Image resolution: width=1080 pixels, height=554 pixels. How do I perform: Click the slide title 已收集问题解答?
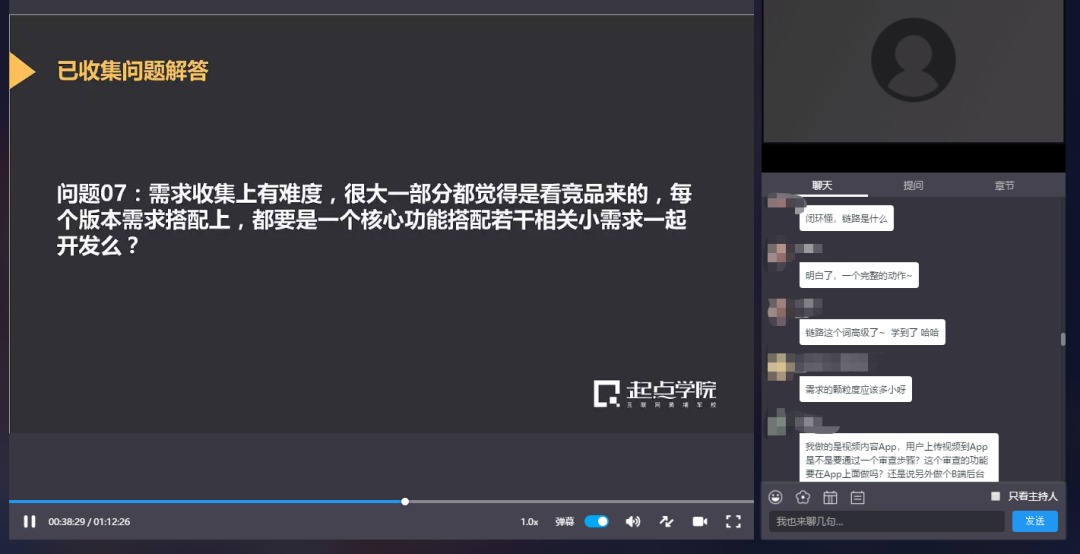pos(133,71)
